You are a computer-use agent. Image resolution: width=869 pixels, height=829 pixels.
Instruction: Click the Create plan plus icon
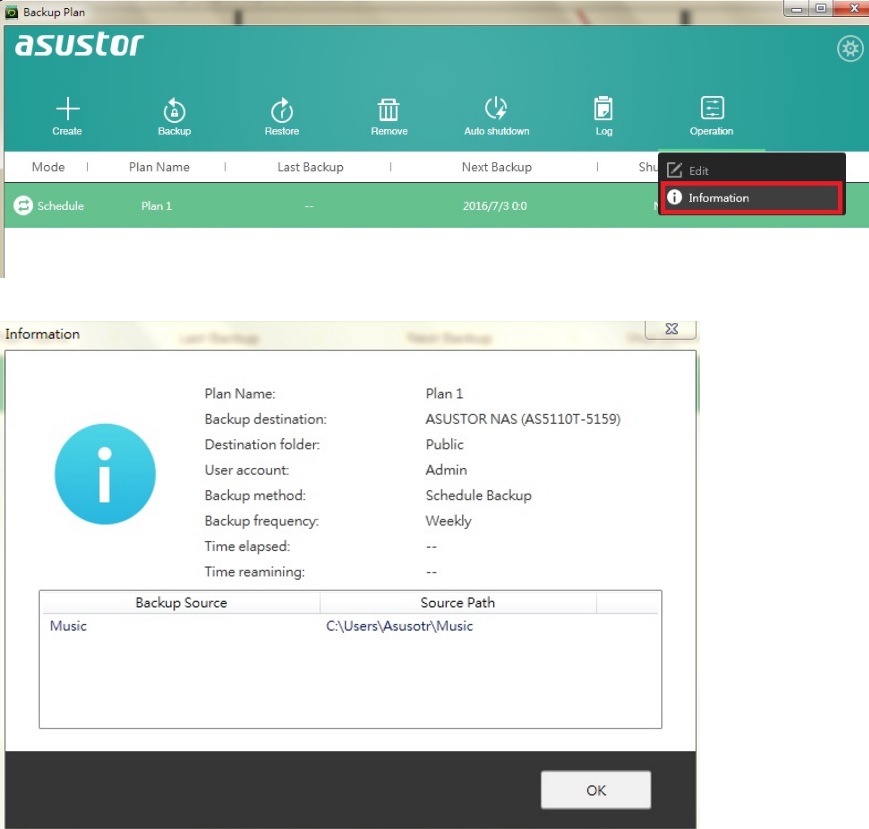point(68,109)
